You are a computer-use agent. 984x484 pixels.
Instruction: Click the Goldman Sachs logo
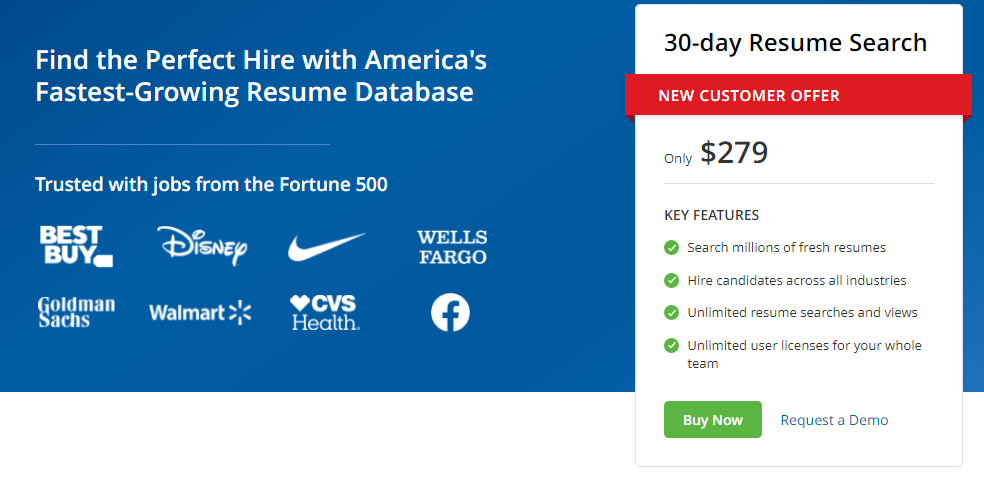[x=76, y=312]
